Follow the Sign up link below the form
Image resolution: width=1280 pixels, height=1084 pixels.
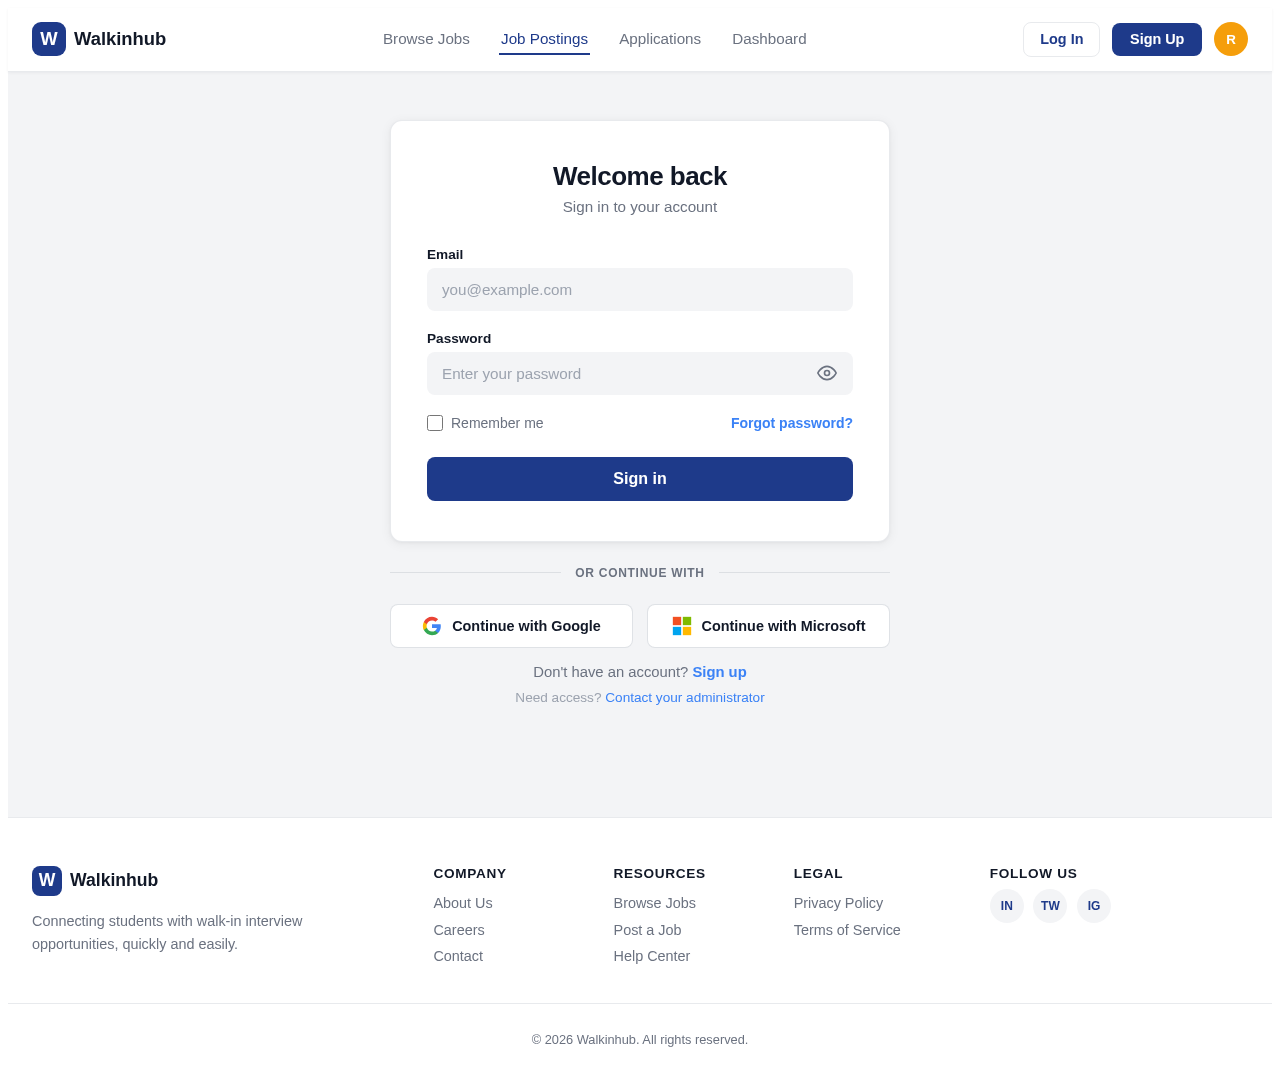[x=720, y=672]
